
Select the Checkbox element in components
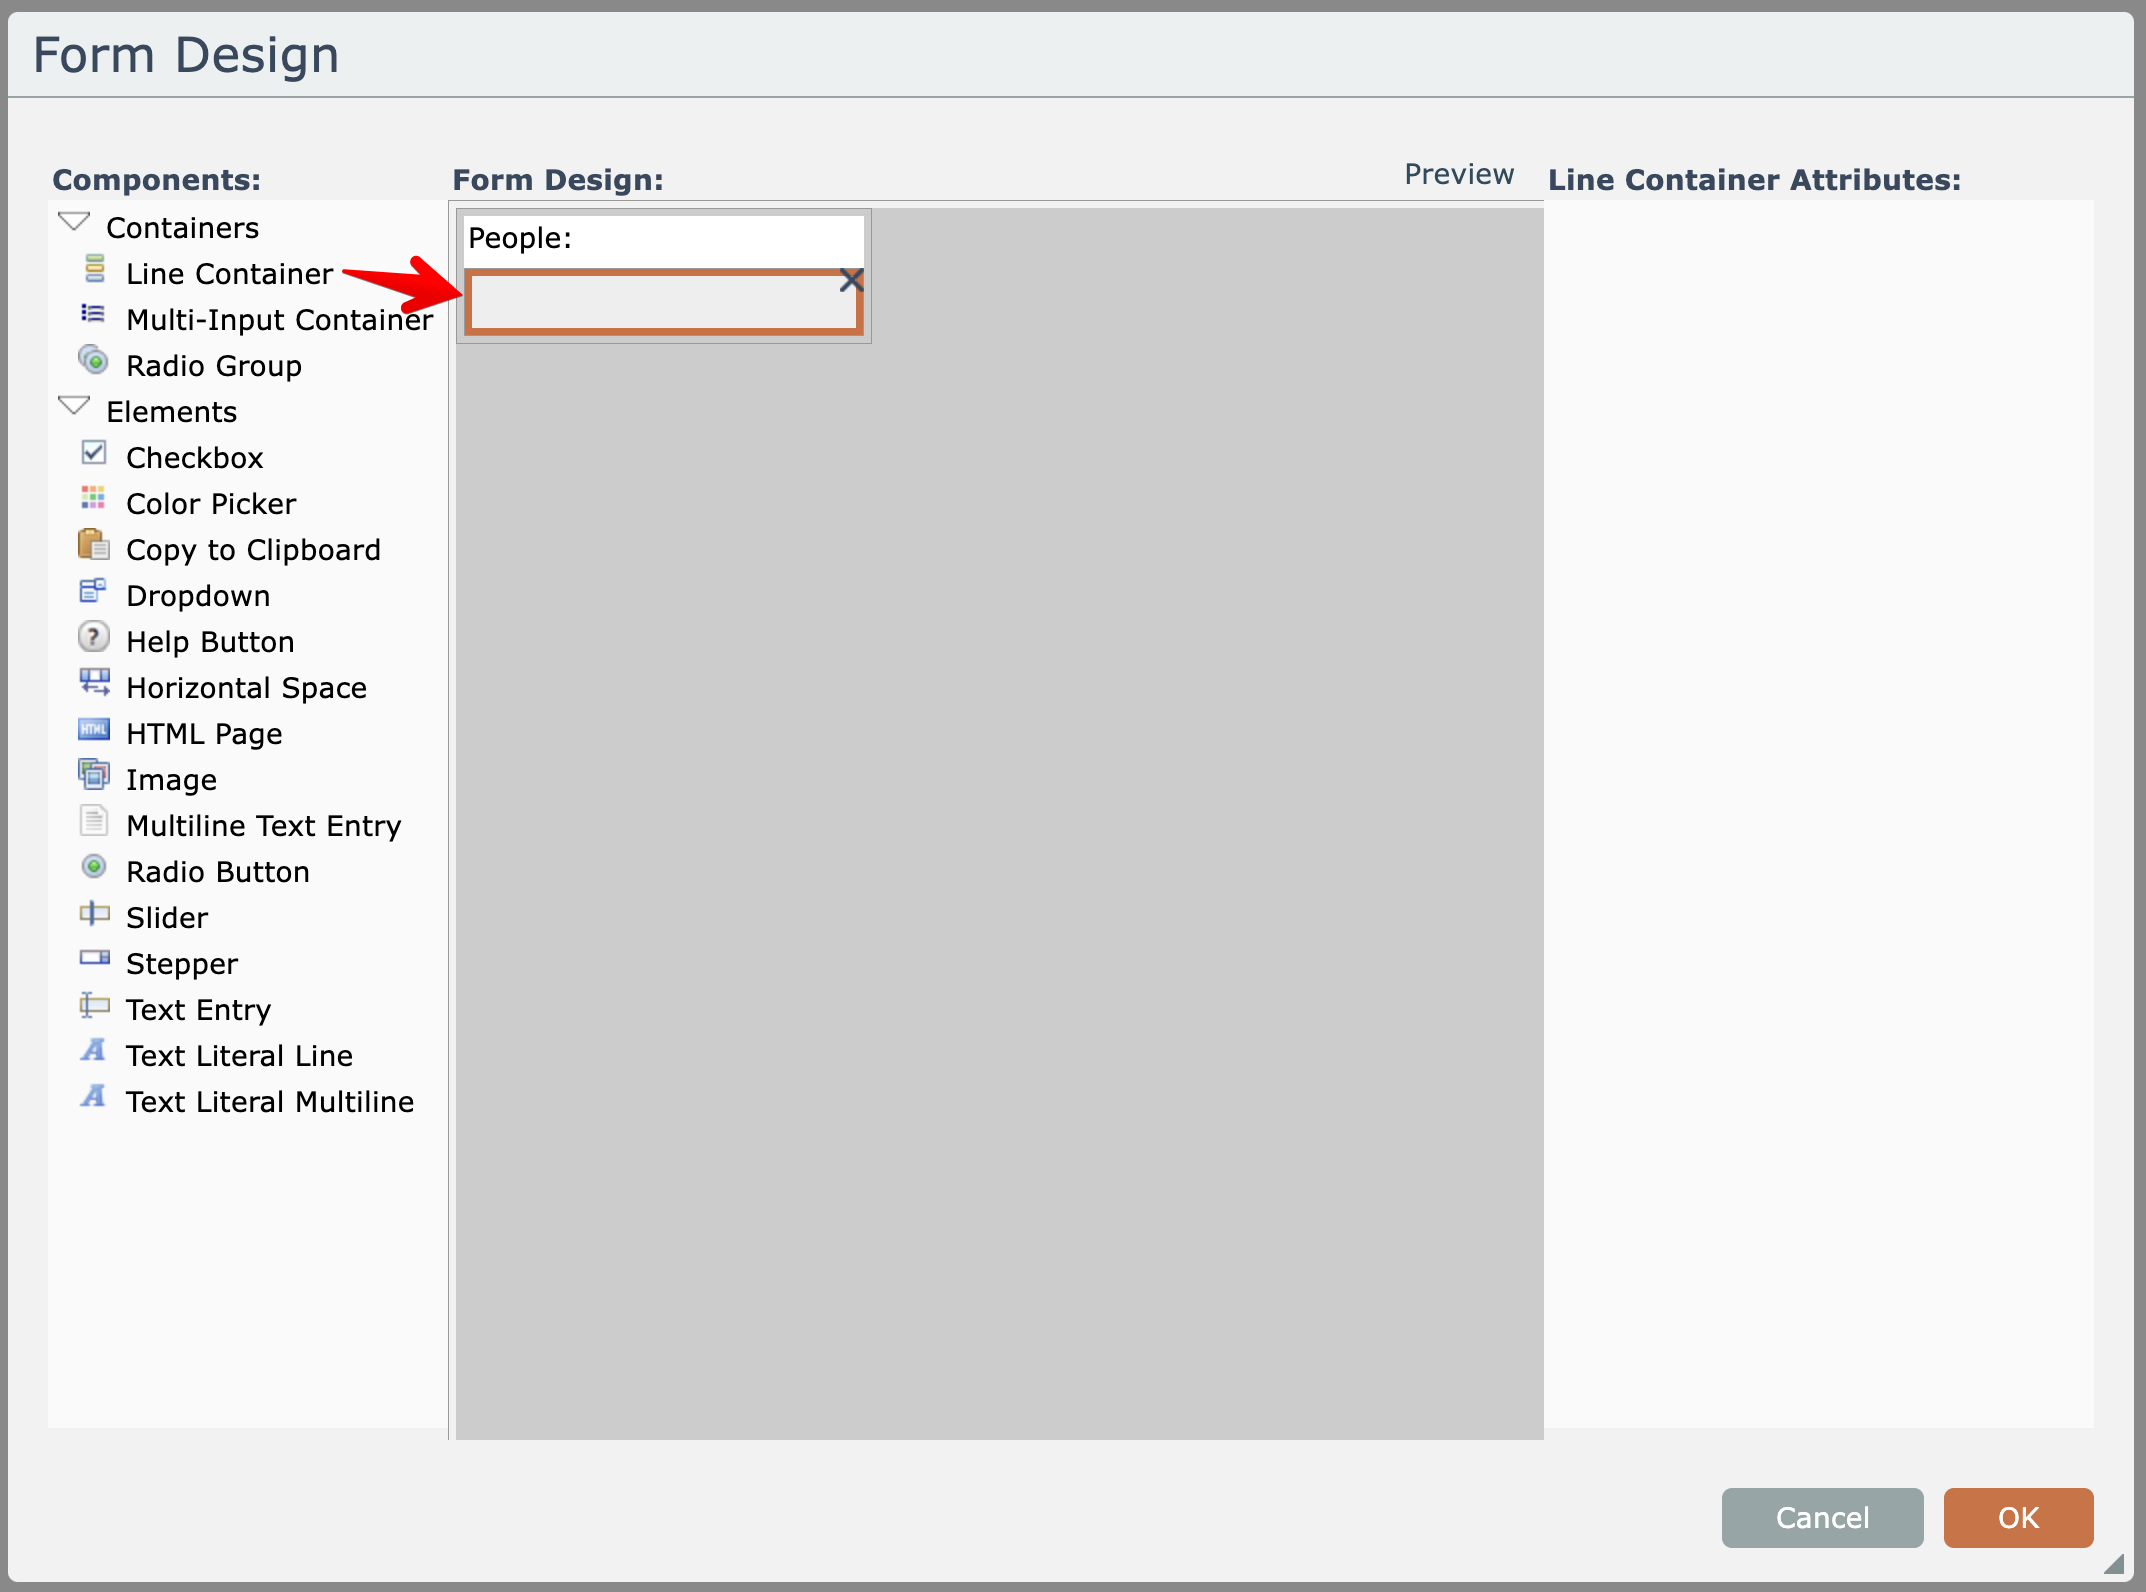point(194,458)
